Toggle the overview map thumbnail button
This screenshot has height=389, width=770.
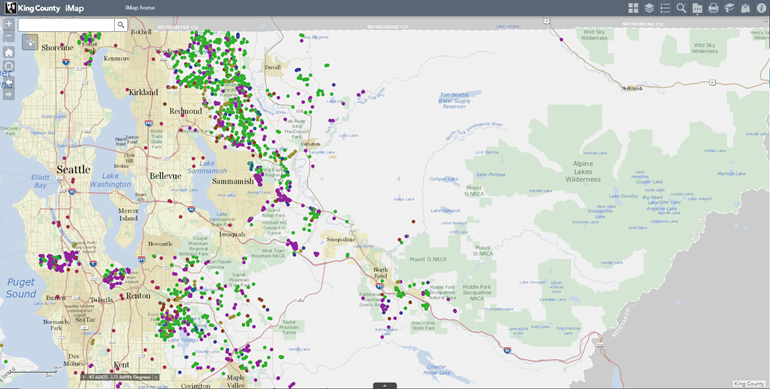[30, 42]
